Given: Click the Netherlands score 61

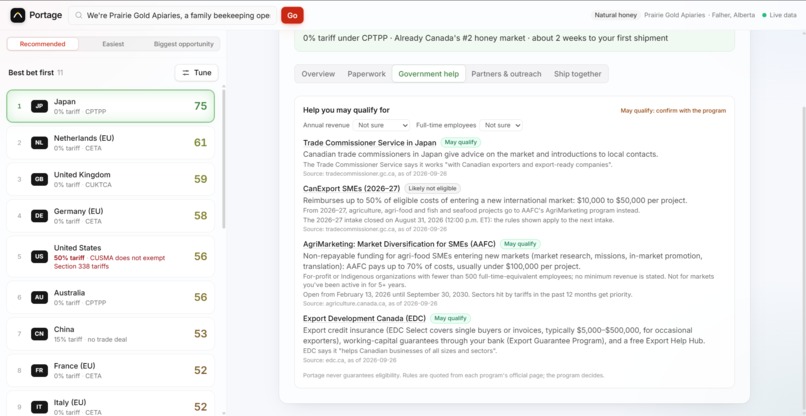Looking at the screenshot, I should (x=200, y=143).
